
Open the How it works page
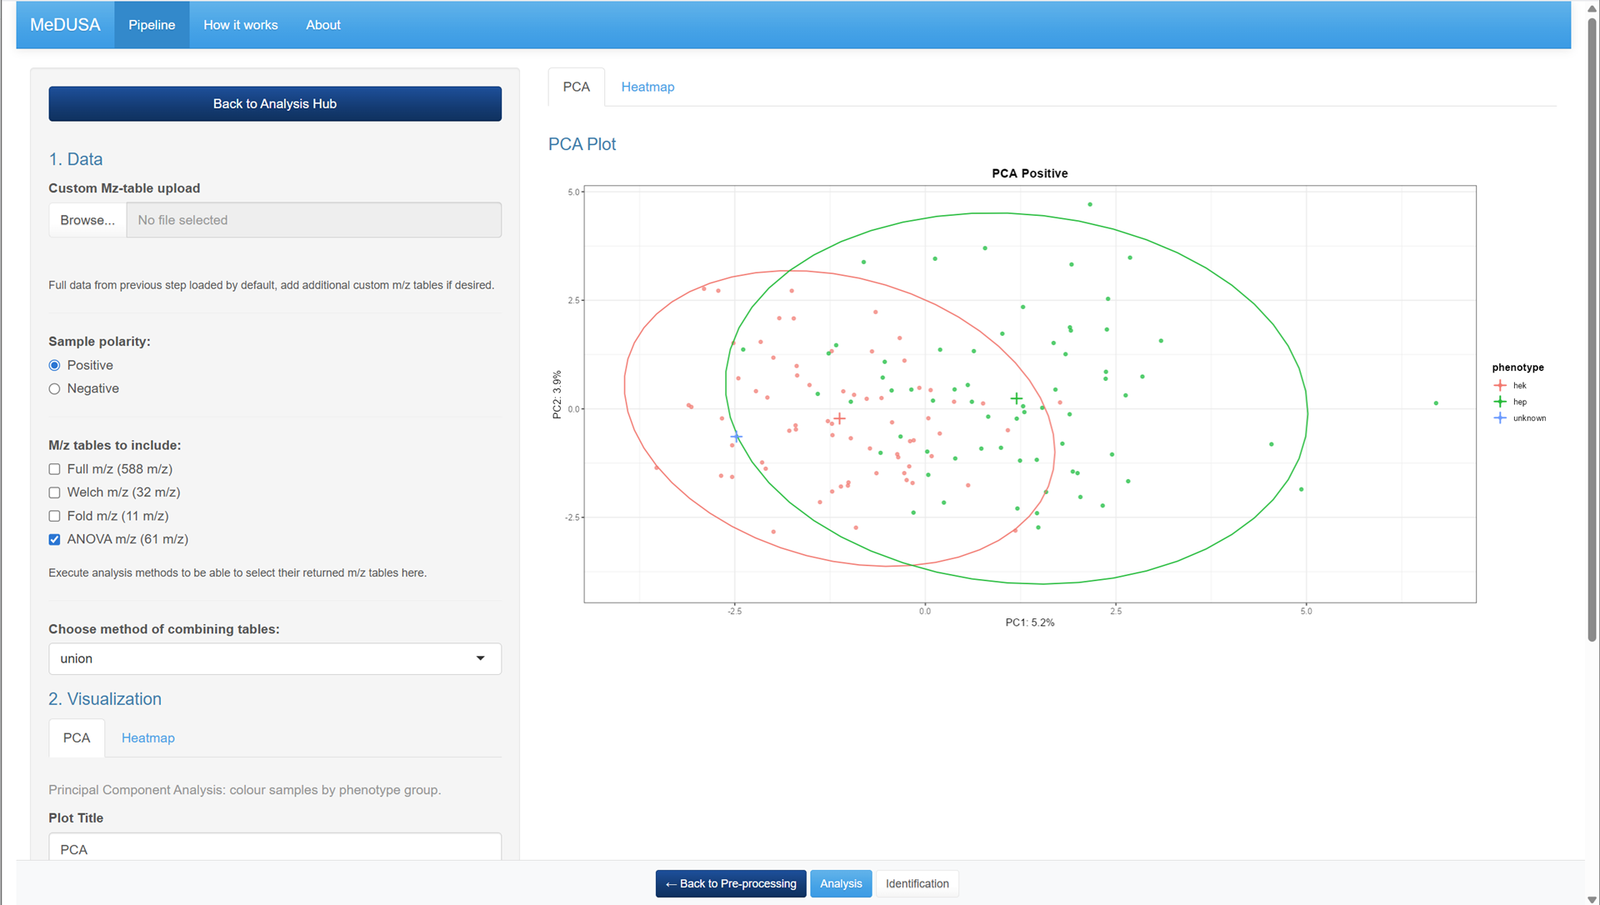pos(241,25)
